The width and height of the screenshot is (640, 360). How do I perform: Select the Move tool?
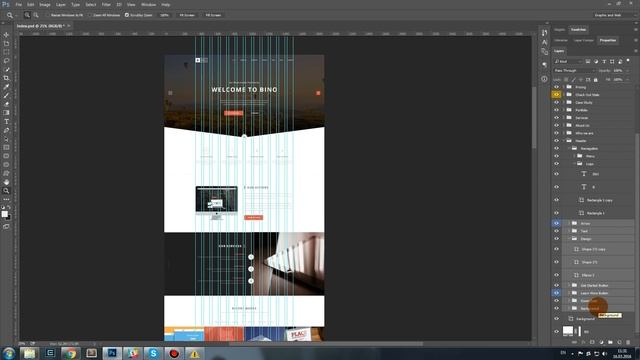(x=6, y=35)
